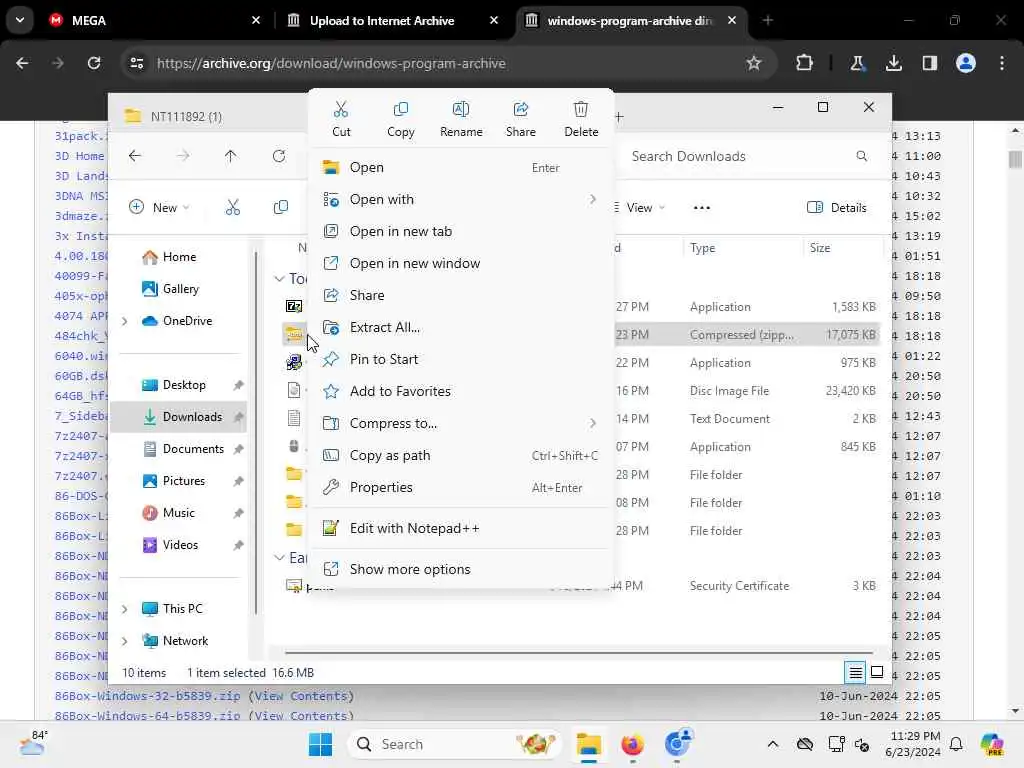
Task: Open Properties from context menu
Action: click(x=461, y=487)
